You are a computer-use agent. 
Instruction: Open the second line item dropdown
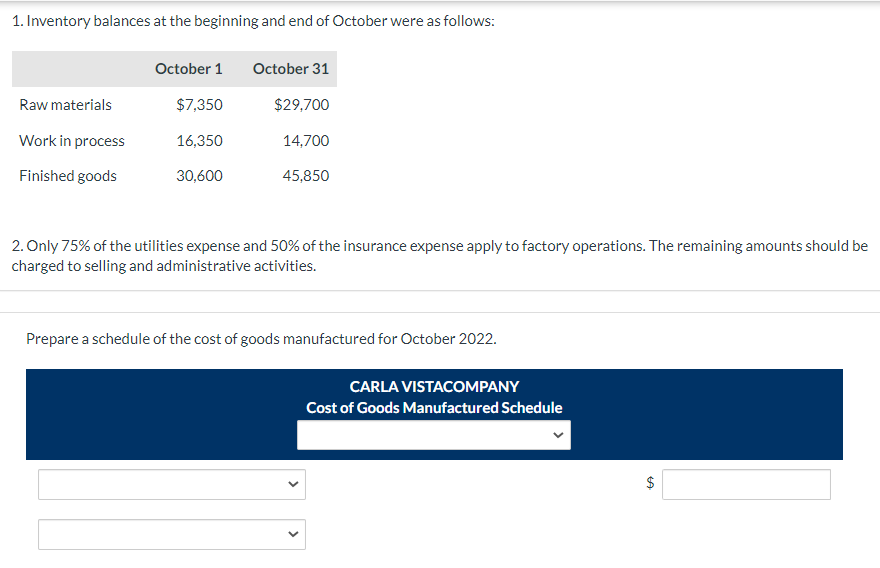172,534
